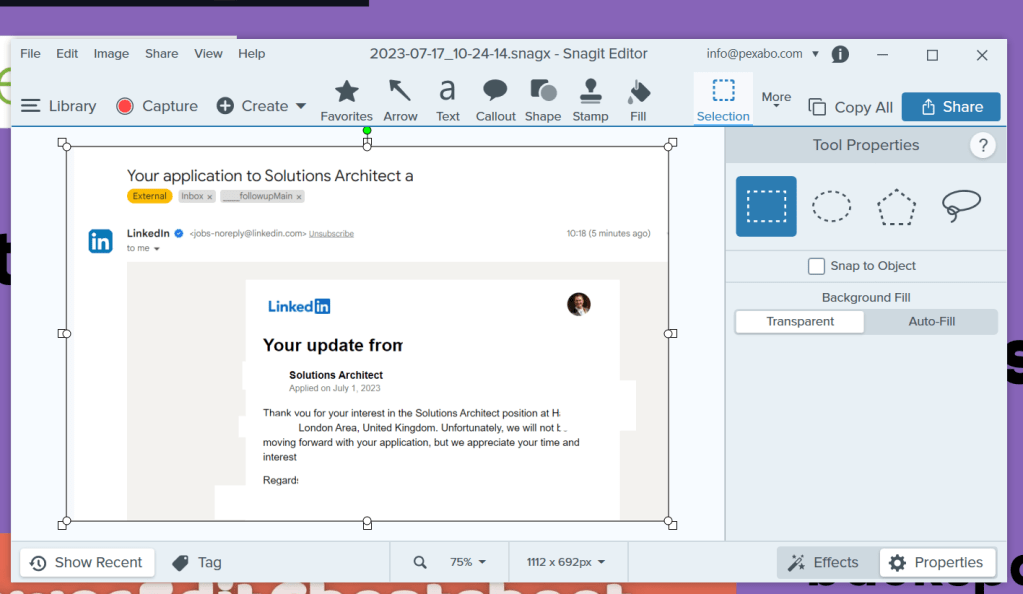
Task: Click the External label tag
Action: (x=149, y=196)
